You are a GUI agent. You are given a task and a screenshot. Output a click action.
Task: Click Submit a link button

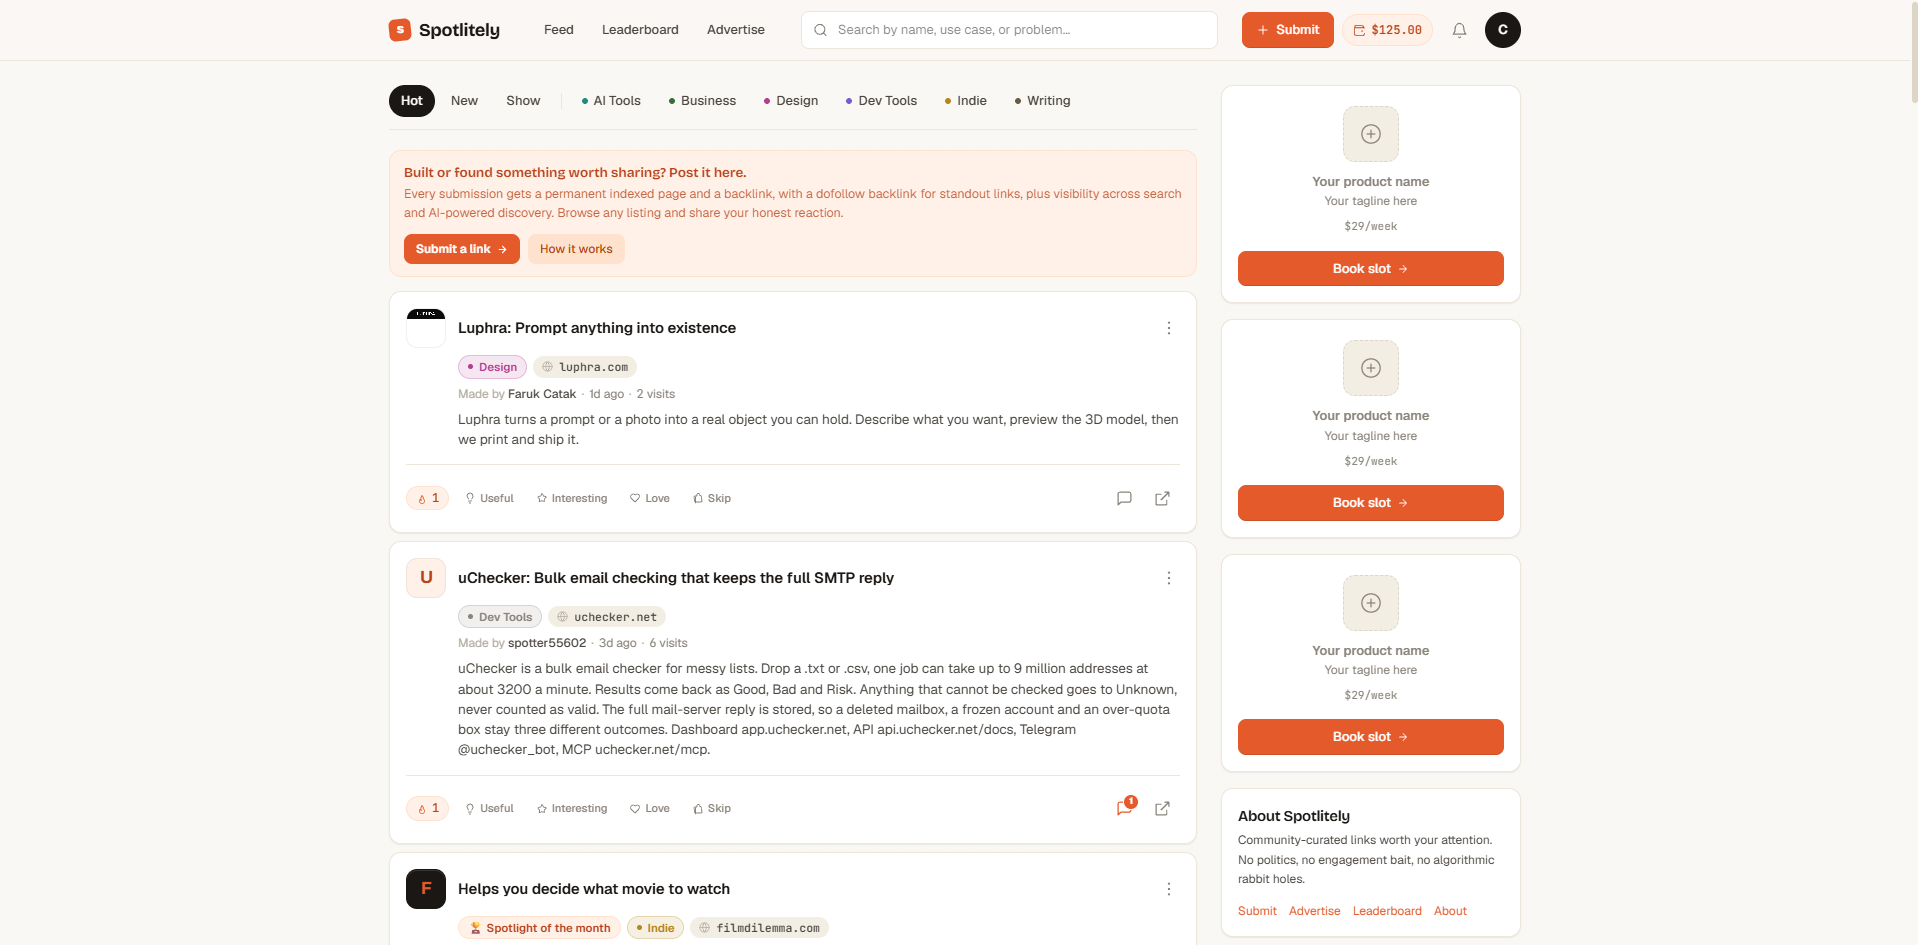click(x=462, y=249)
